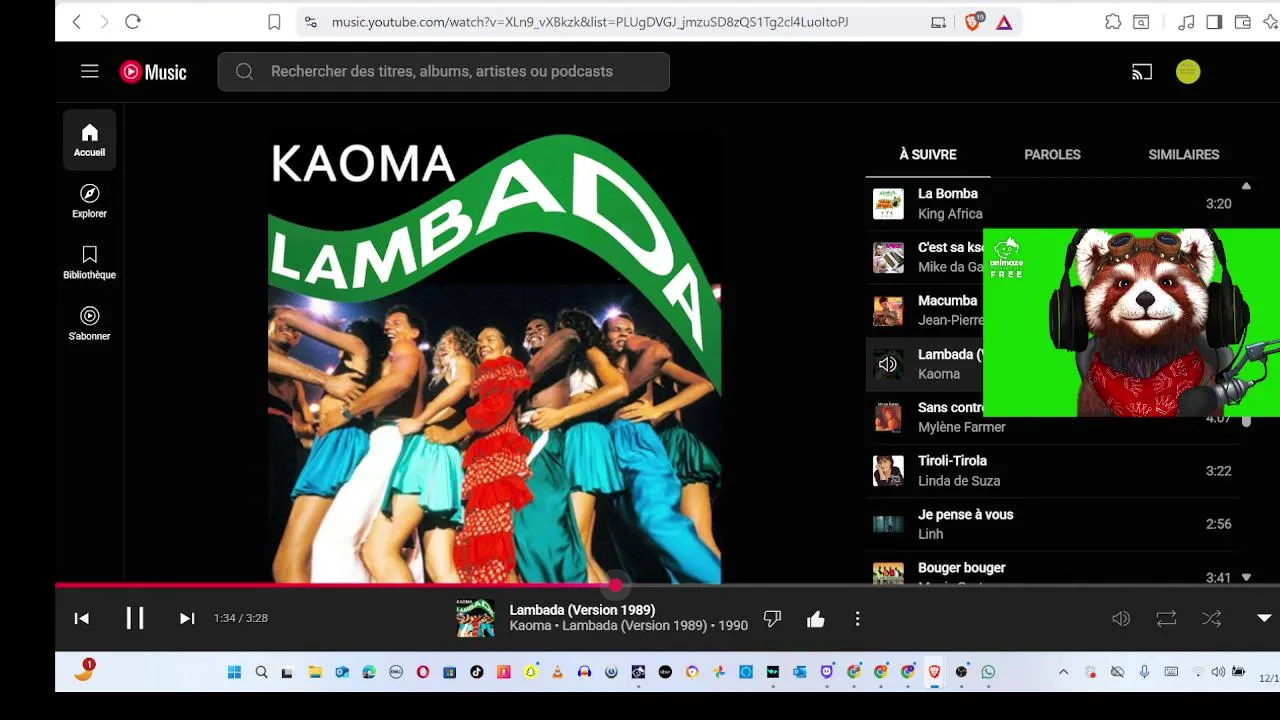The width and height of the screenshot is (1280, 720).
Task: Click the small album art in the player bar
Action: 475,618
